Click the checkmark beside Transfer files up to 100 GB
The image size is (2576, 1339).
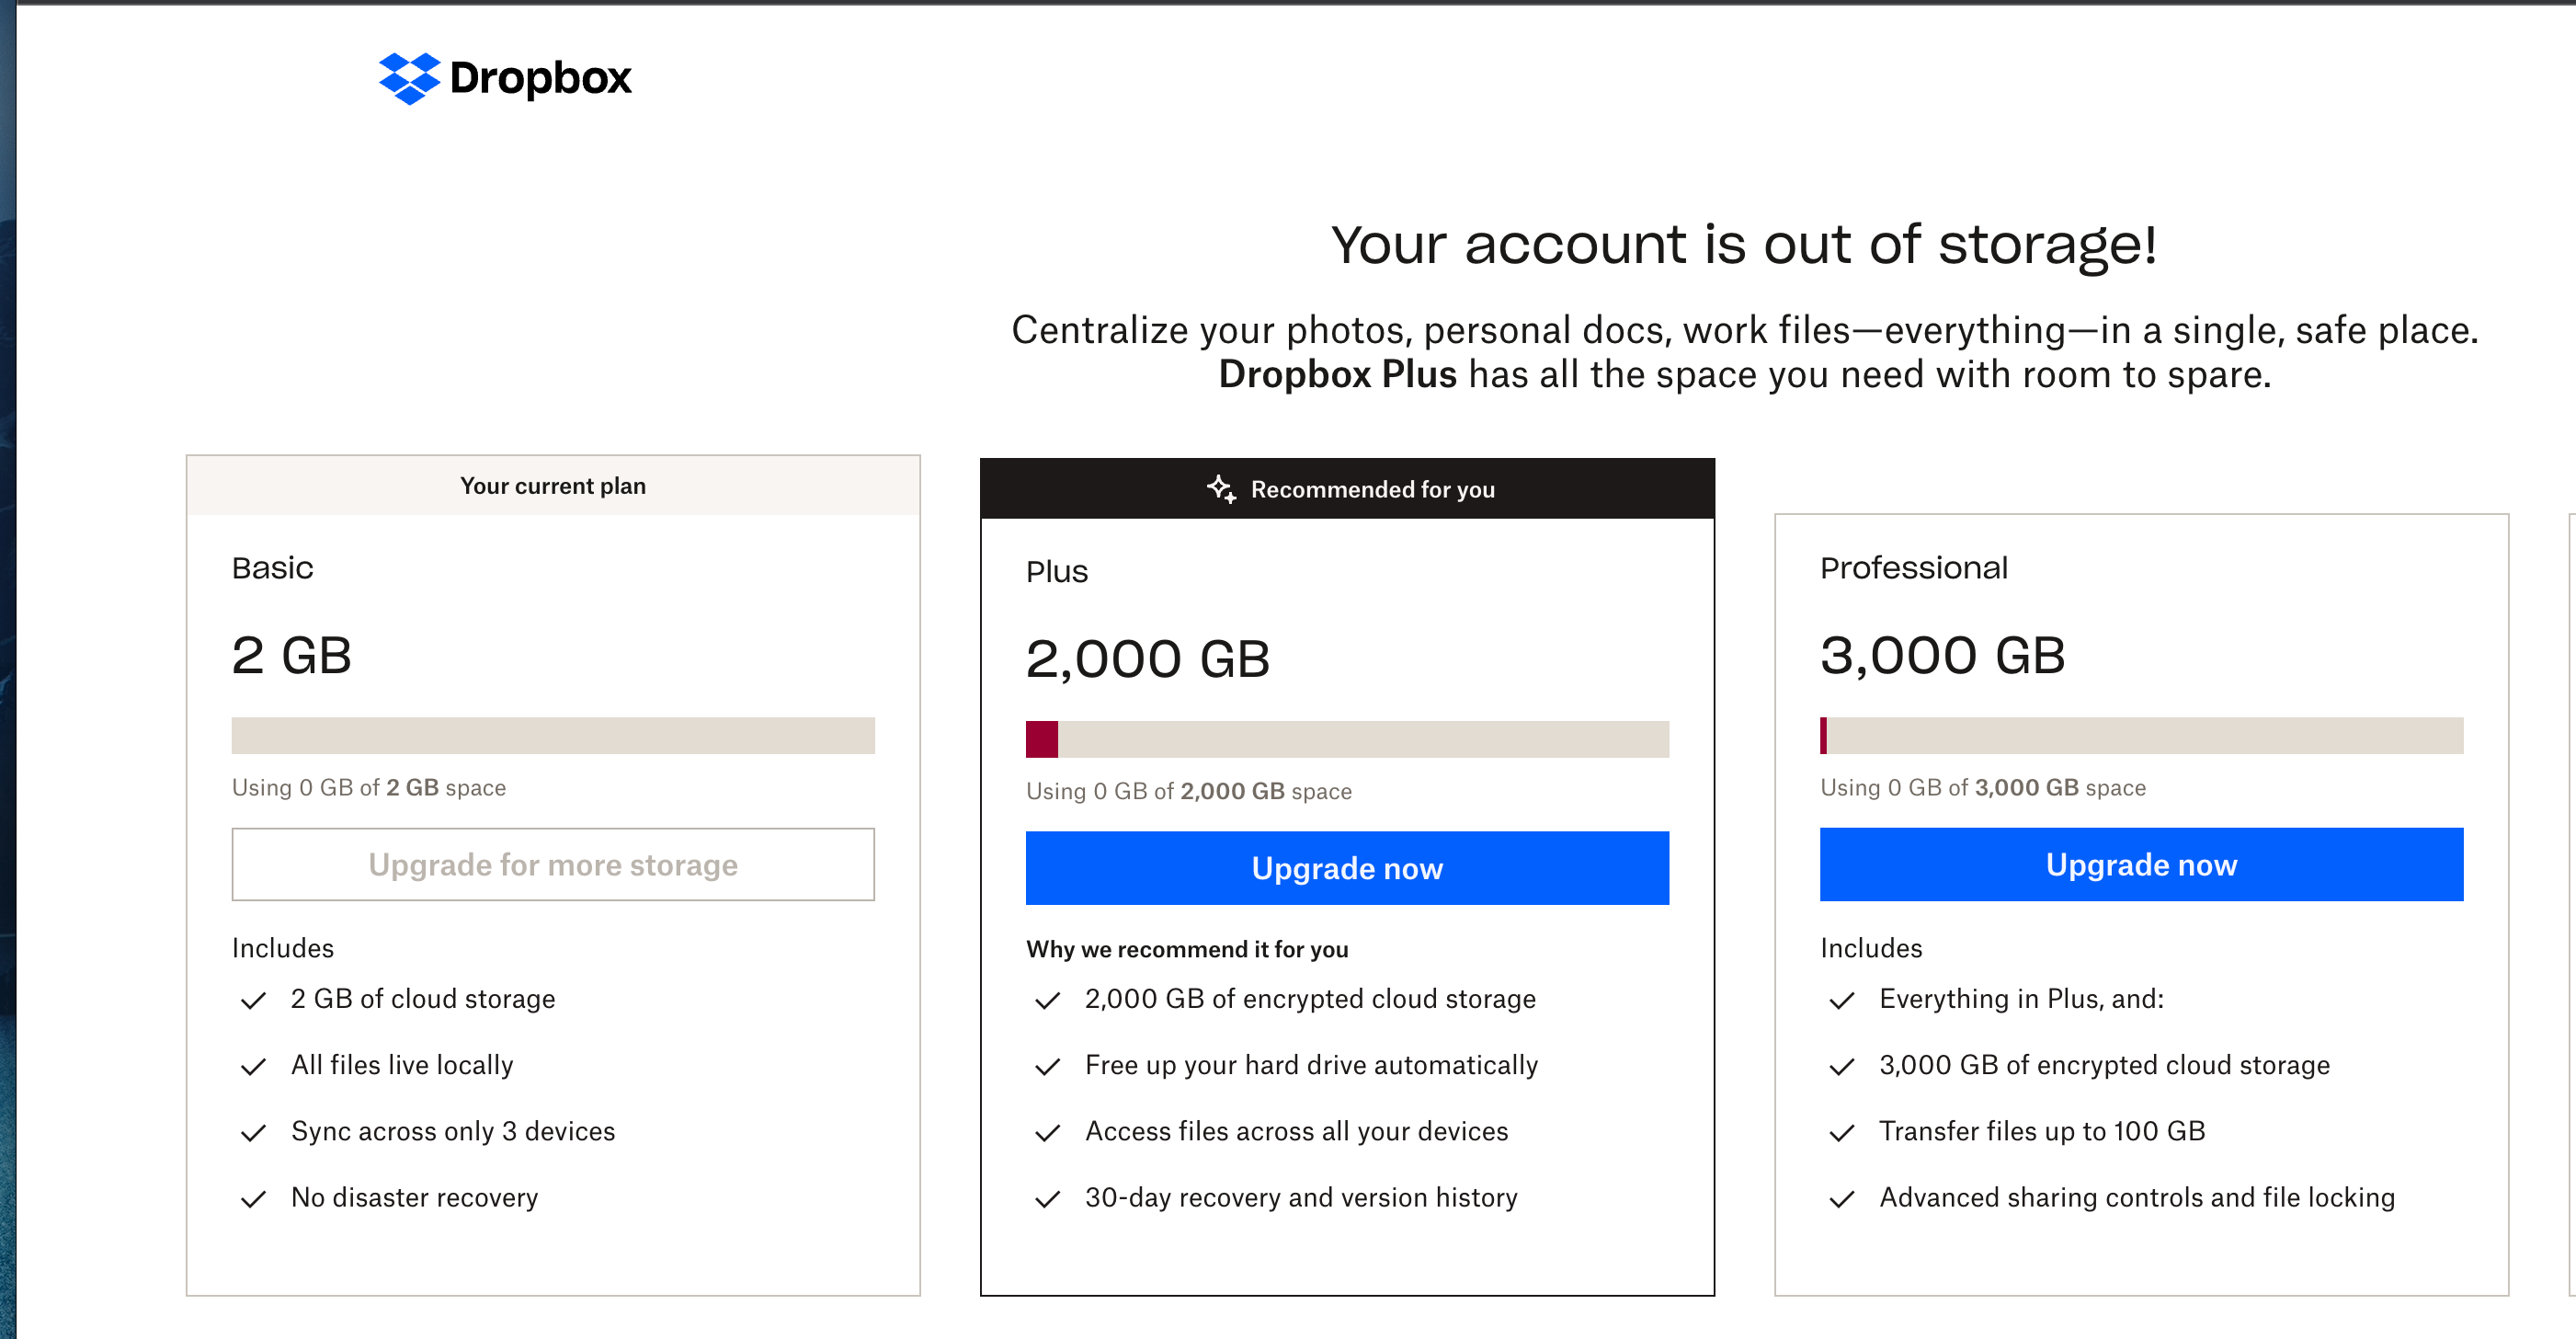[x=1842, y=1132]
